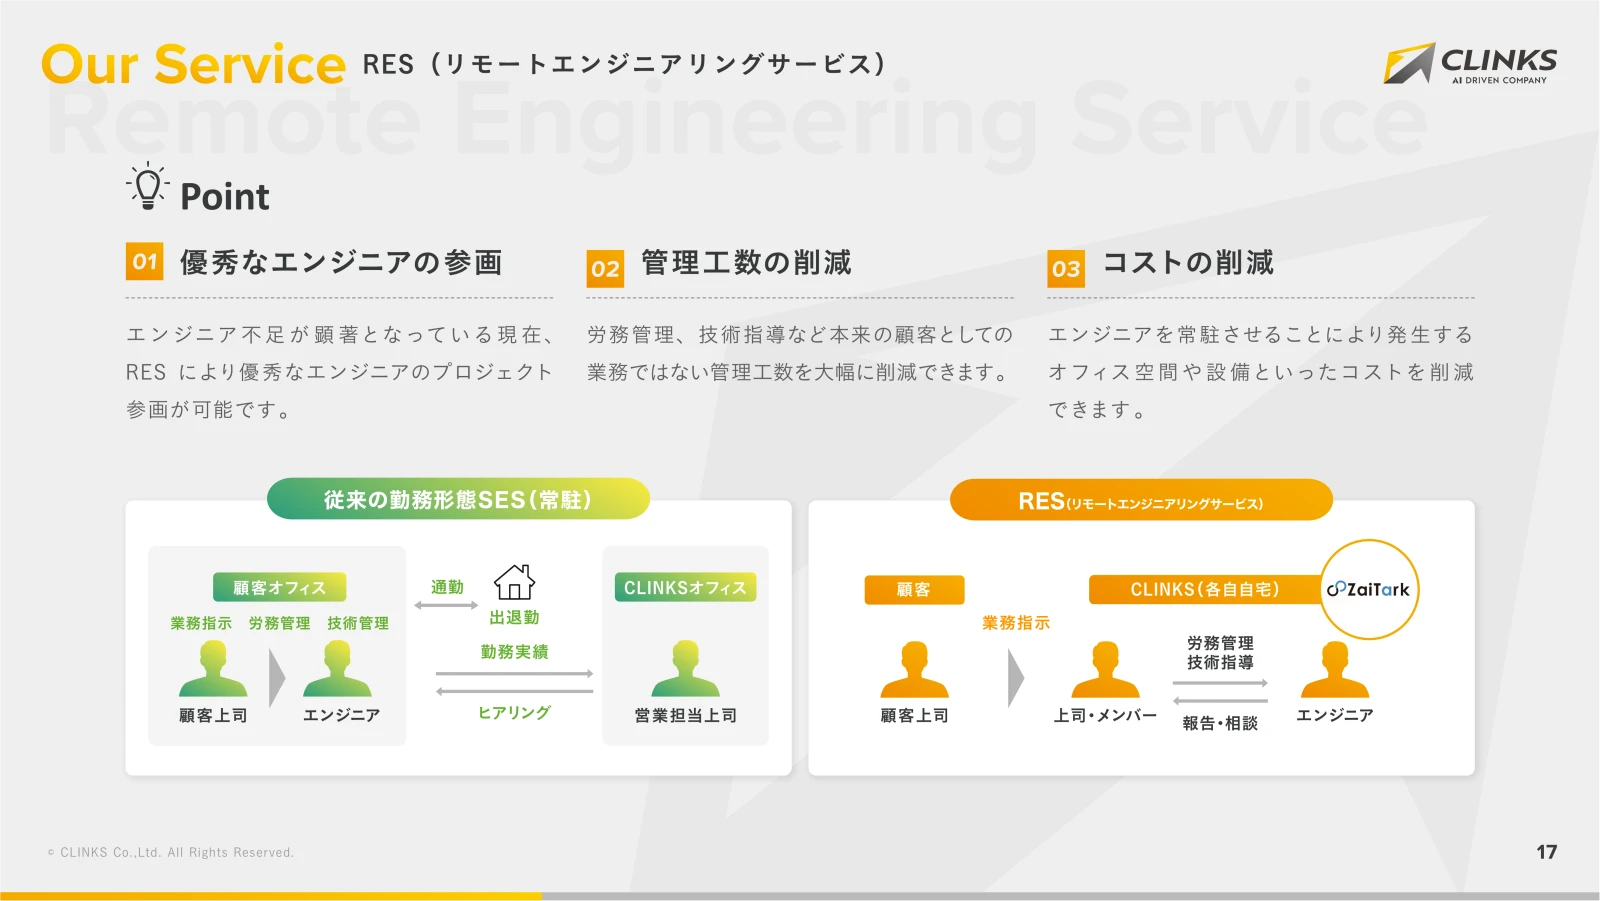Click heading 優秀なエンジニアの参画
1600x901 pixels.
(341, 262)
